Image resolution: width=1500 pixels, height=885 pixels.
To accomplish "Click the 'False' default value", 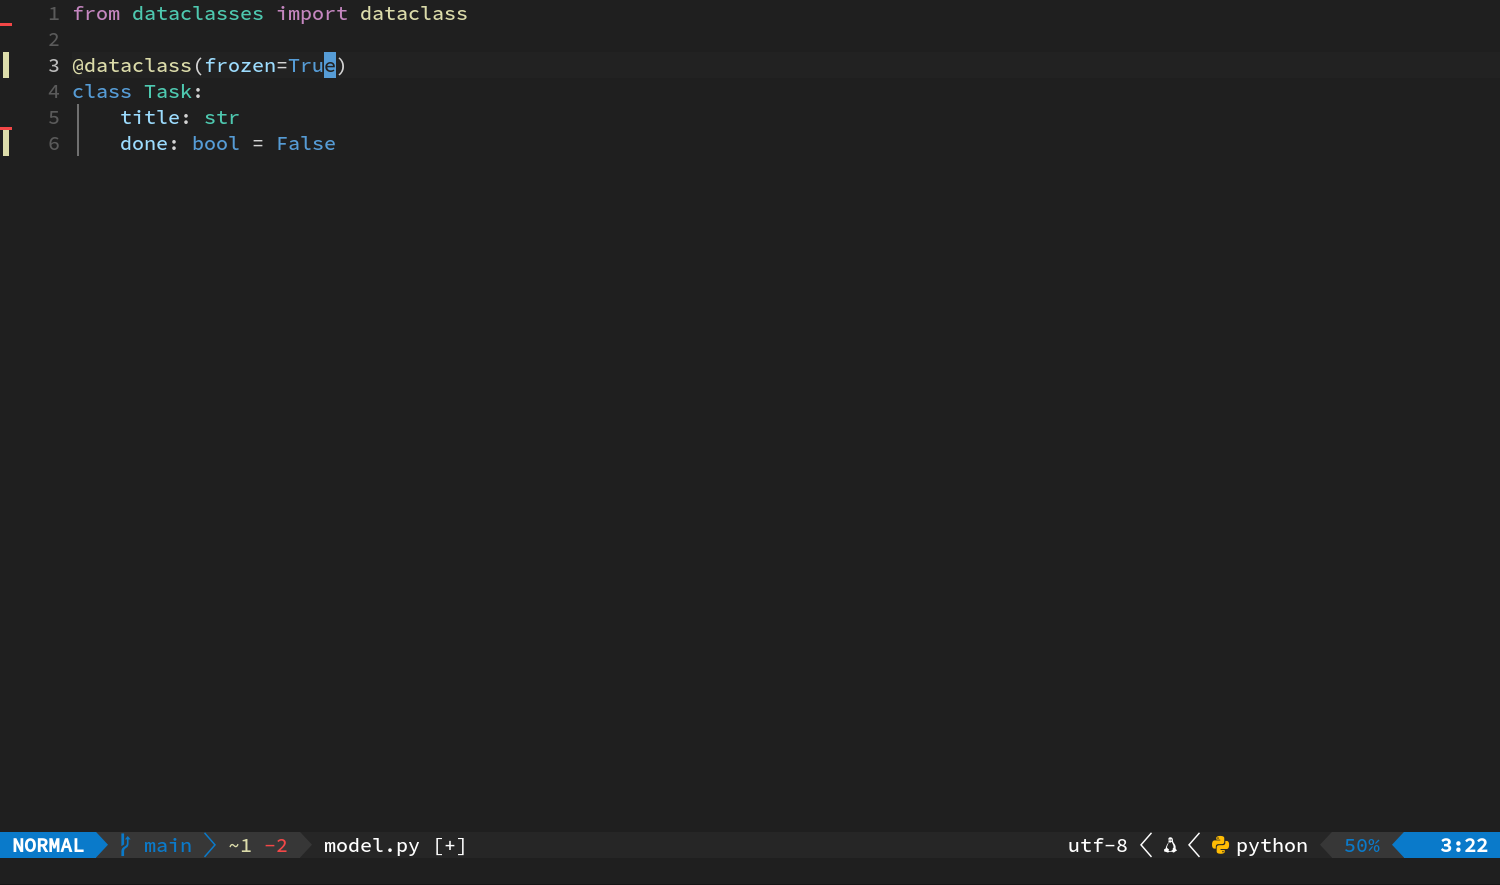I will 306,144.
